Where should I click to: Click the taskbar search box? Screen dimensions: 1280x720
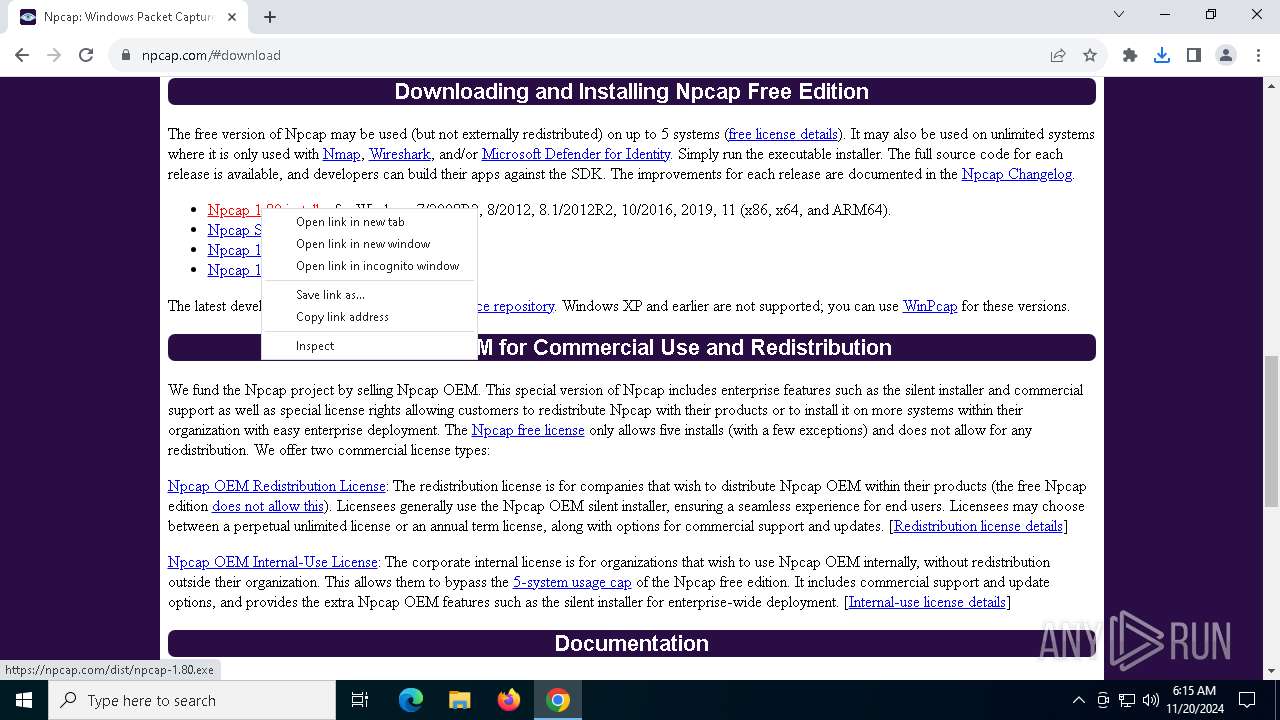coord(192,700)
